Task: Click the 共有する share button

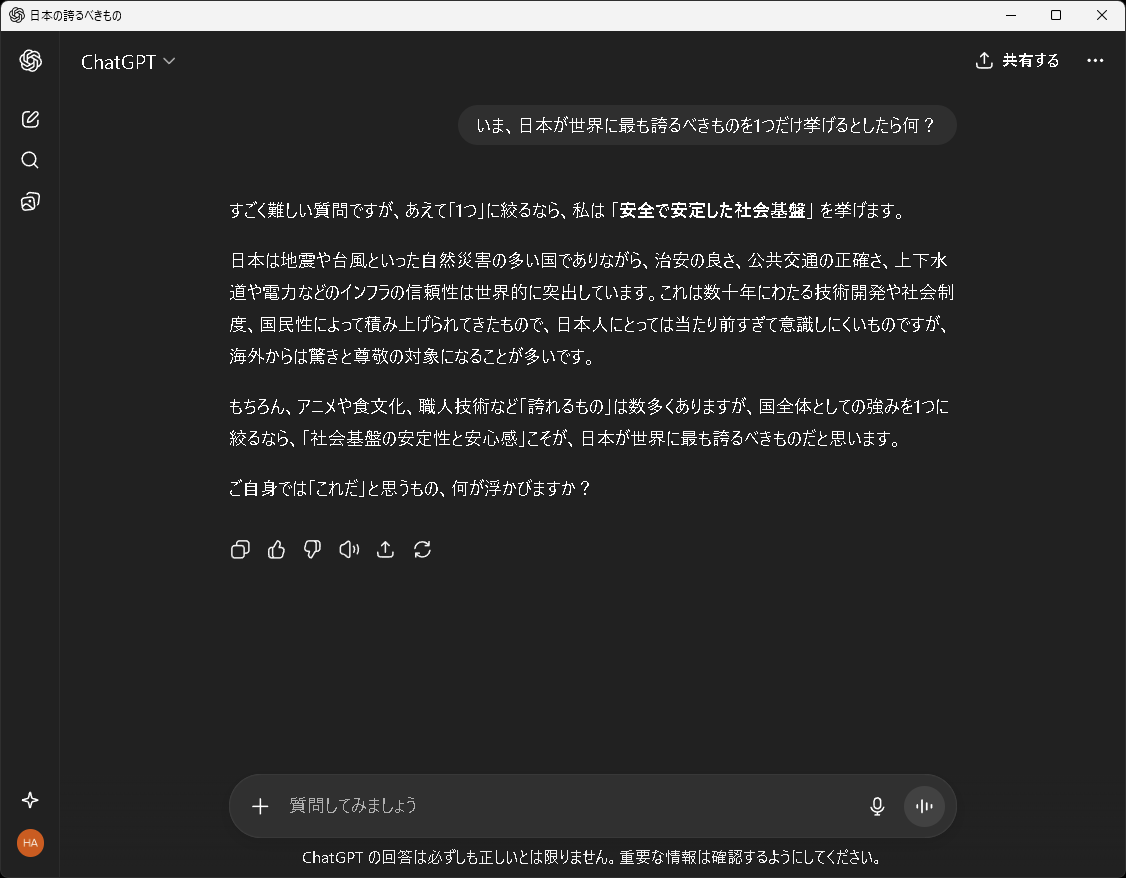Action: coord(1017,61)
